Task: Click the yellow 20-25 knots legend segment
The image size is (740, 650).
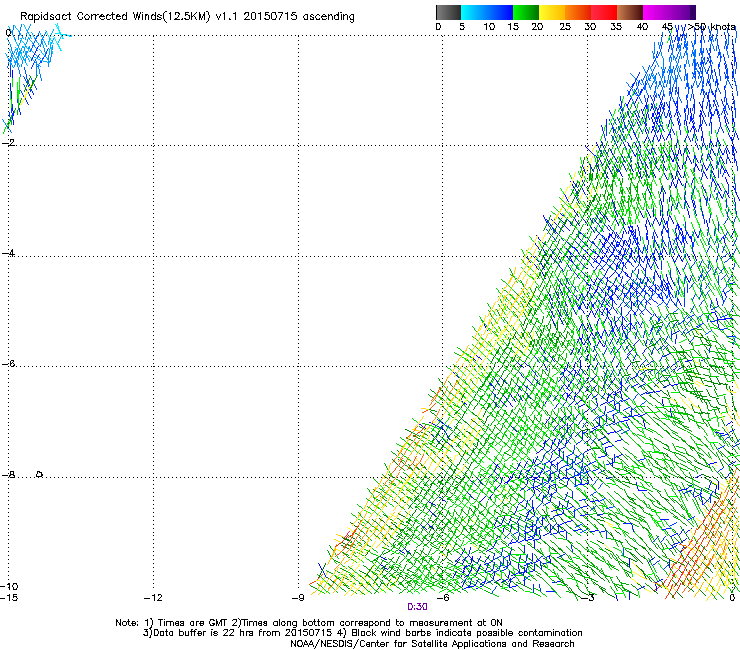Action: [552, 12]
